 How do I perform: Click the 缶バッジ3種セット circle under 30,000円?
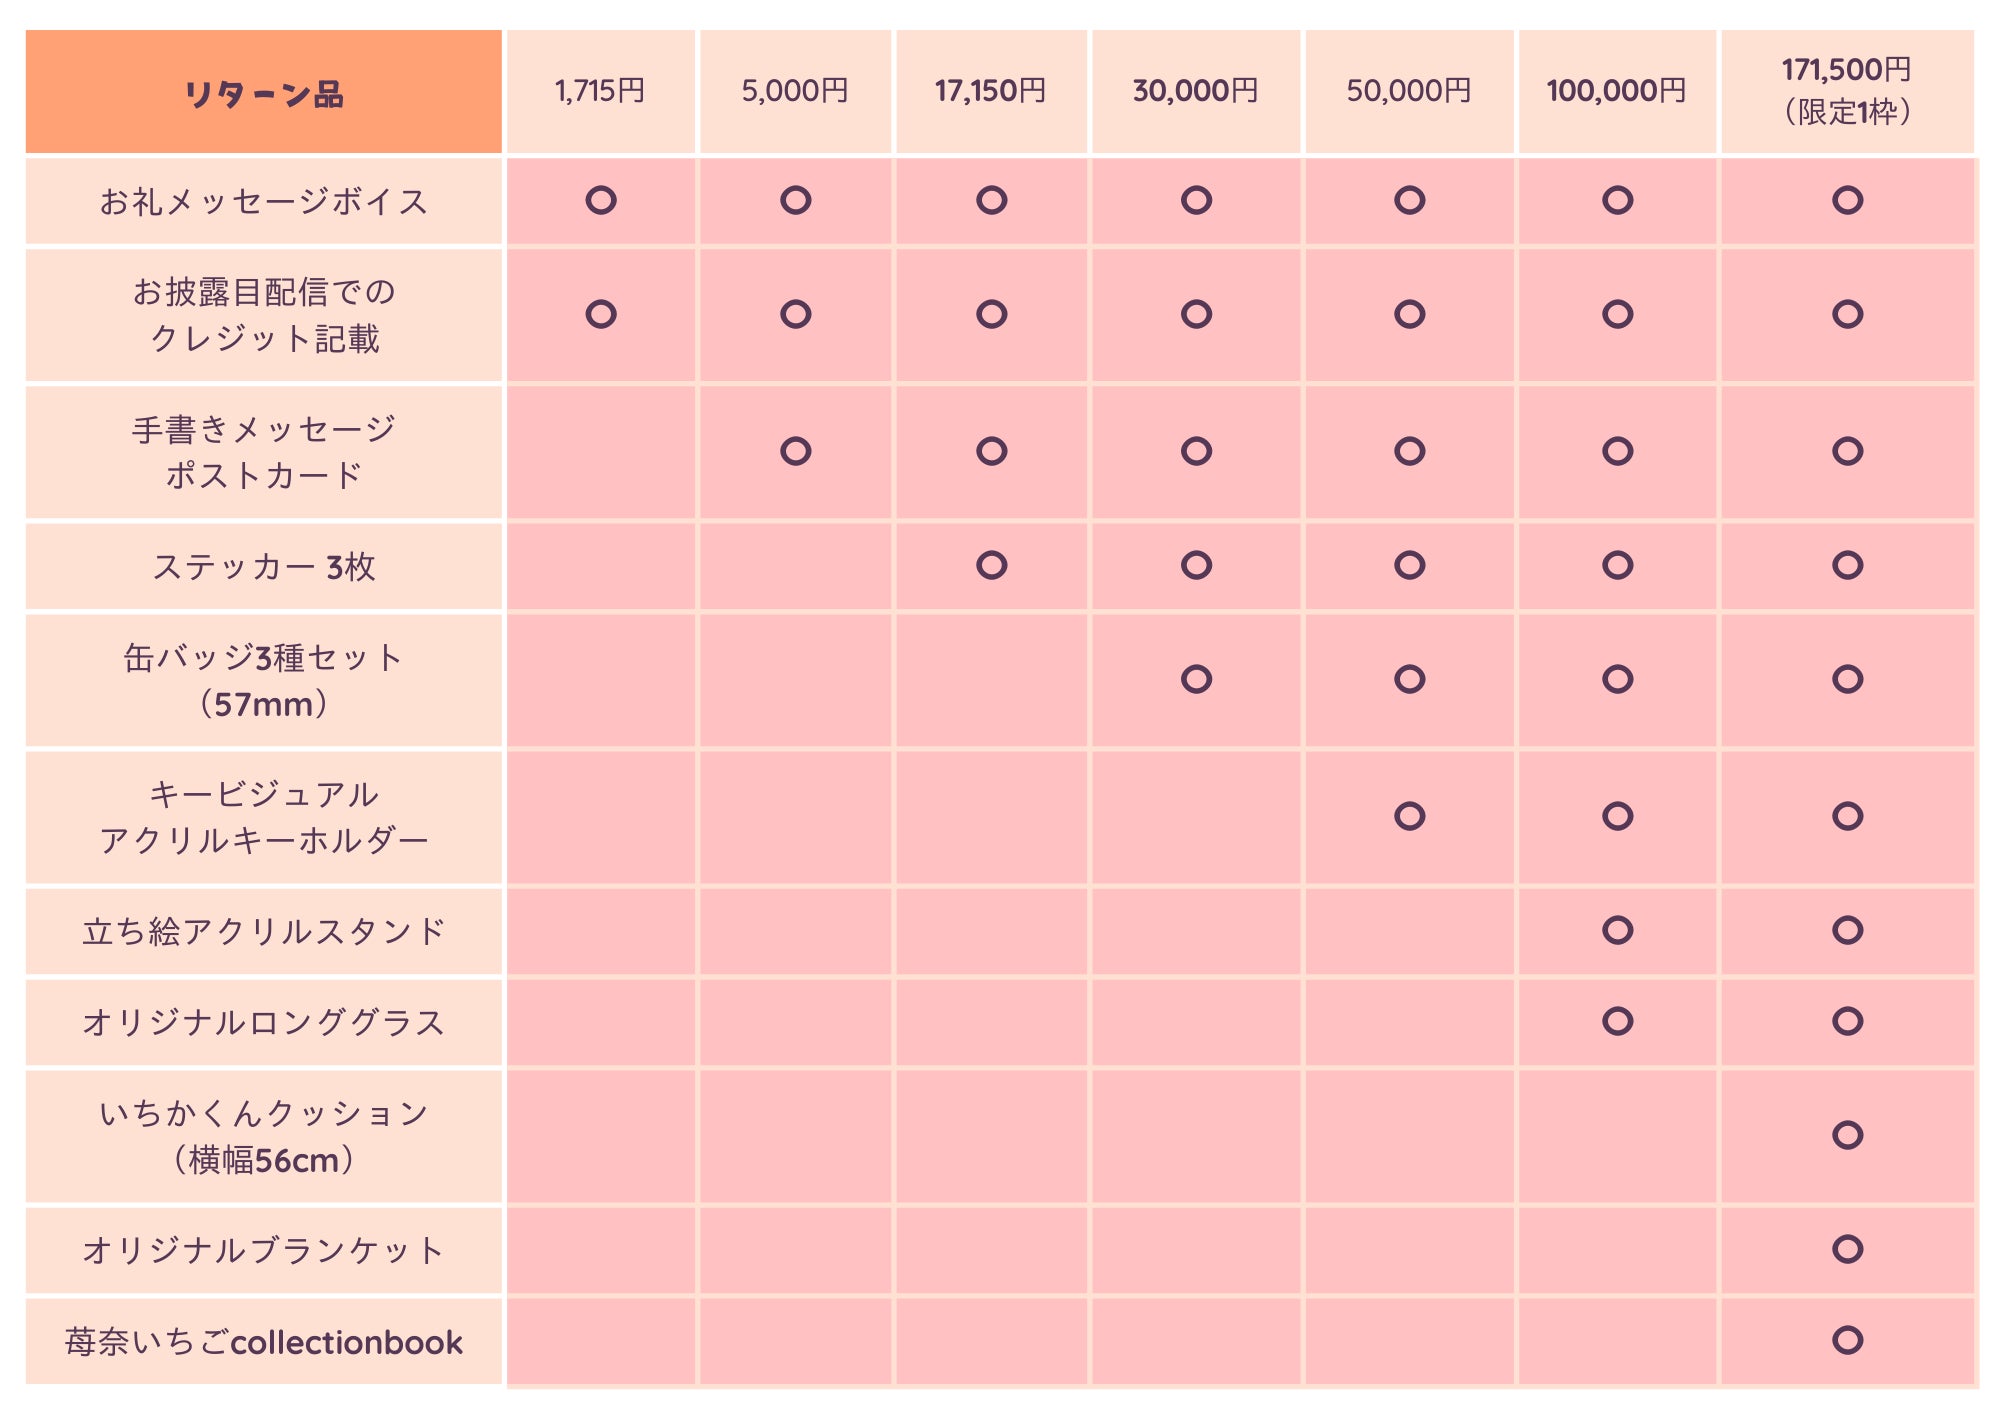point(1196,679)
